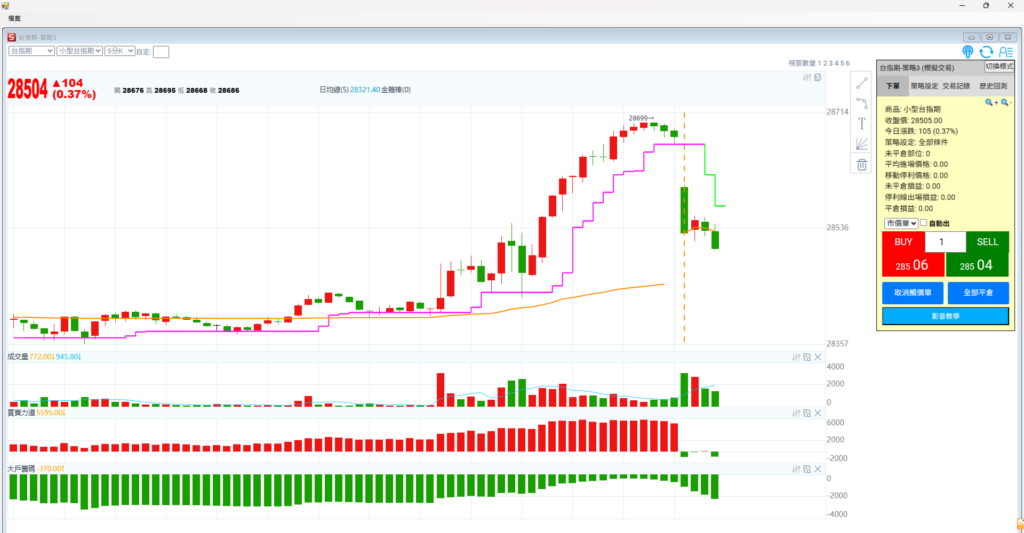Click the order quantity input field
The image size is (1024, 533).
click(x=945, y=242)
